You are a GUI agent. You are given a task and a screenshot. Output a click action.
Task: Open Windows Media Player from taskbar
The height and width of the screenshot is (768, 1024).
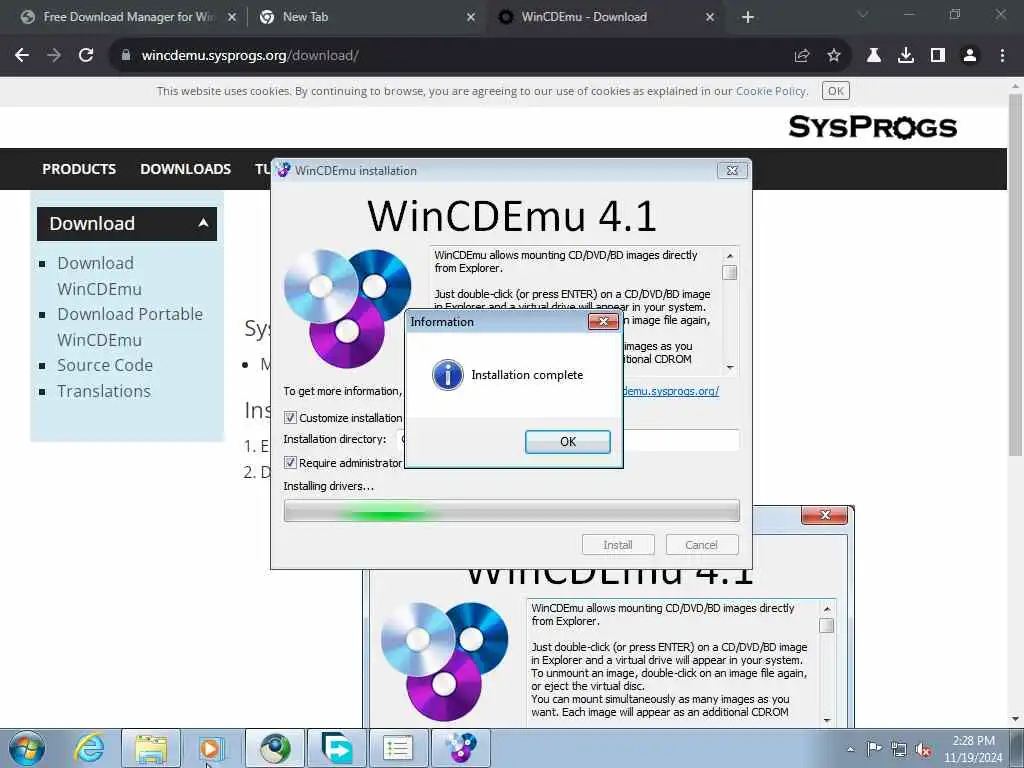pyautogui.click(x=210, y=748)
